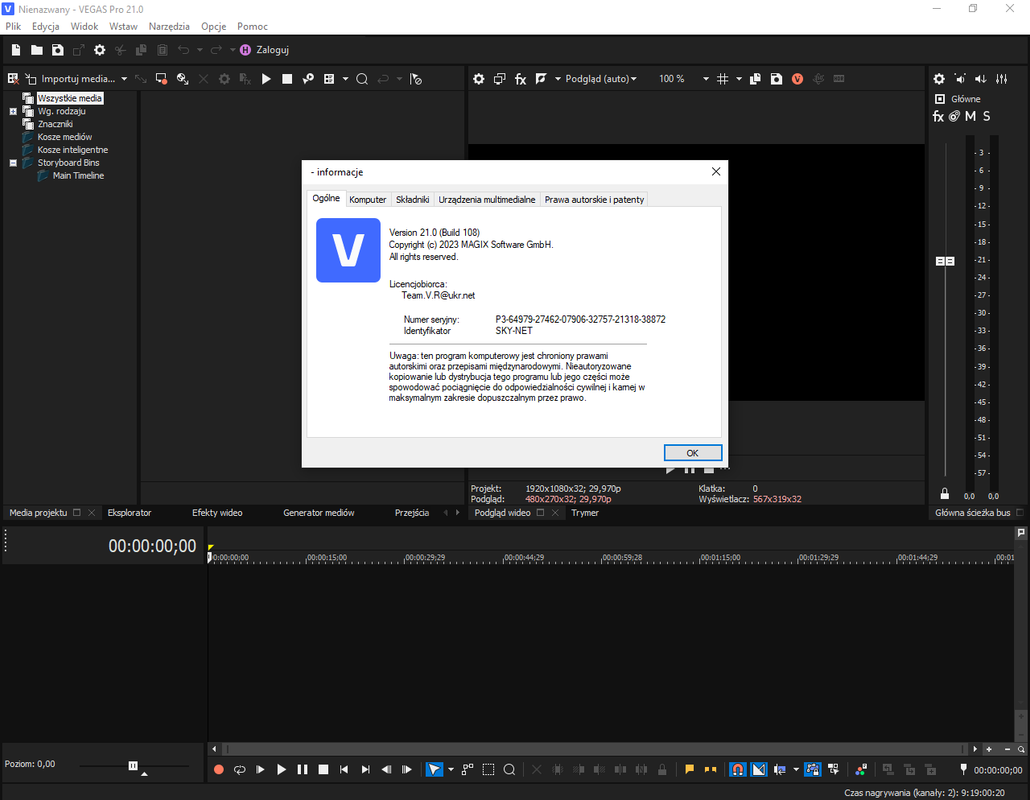The height and width of the screenshot is (800, 1030).
Task: Open the Generator mediów tab
Action: coord(319,513)
